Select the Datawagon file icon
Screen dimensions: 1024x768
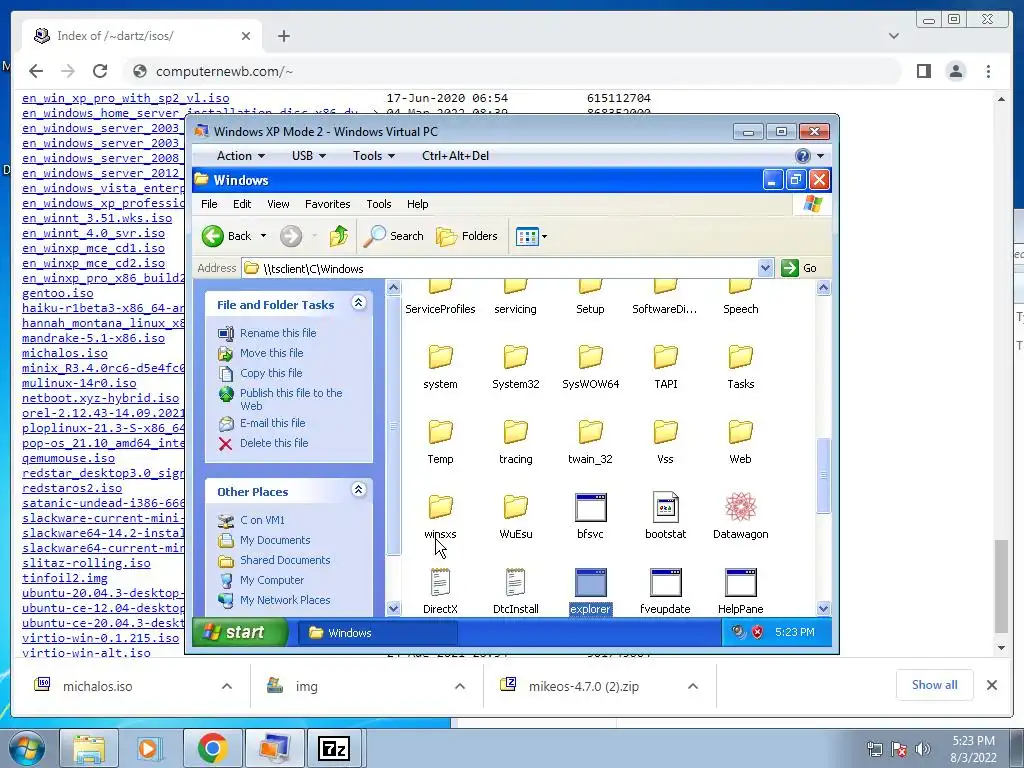coord(741,507)
